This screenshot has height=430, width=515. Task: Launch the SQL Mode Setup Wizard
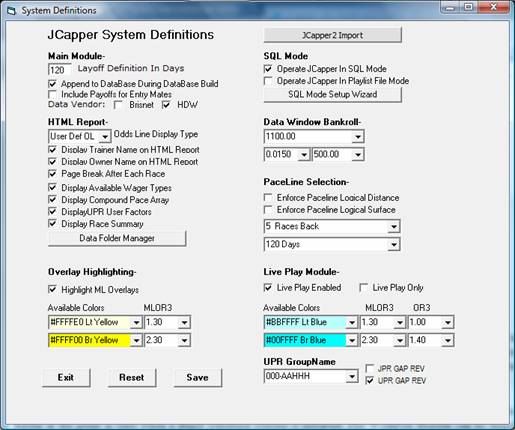tap(332, 94)
